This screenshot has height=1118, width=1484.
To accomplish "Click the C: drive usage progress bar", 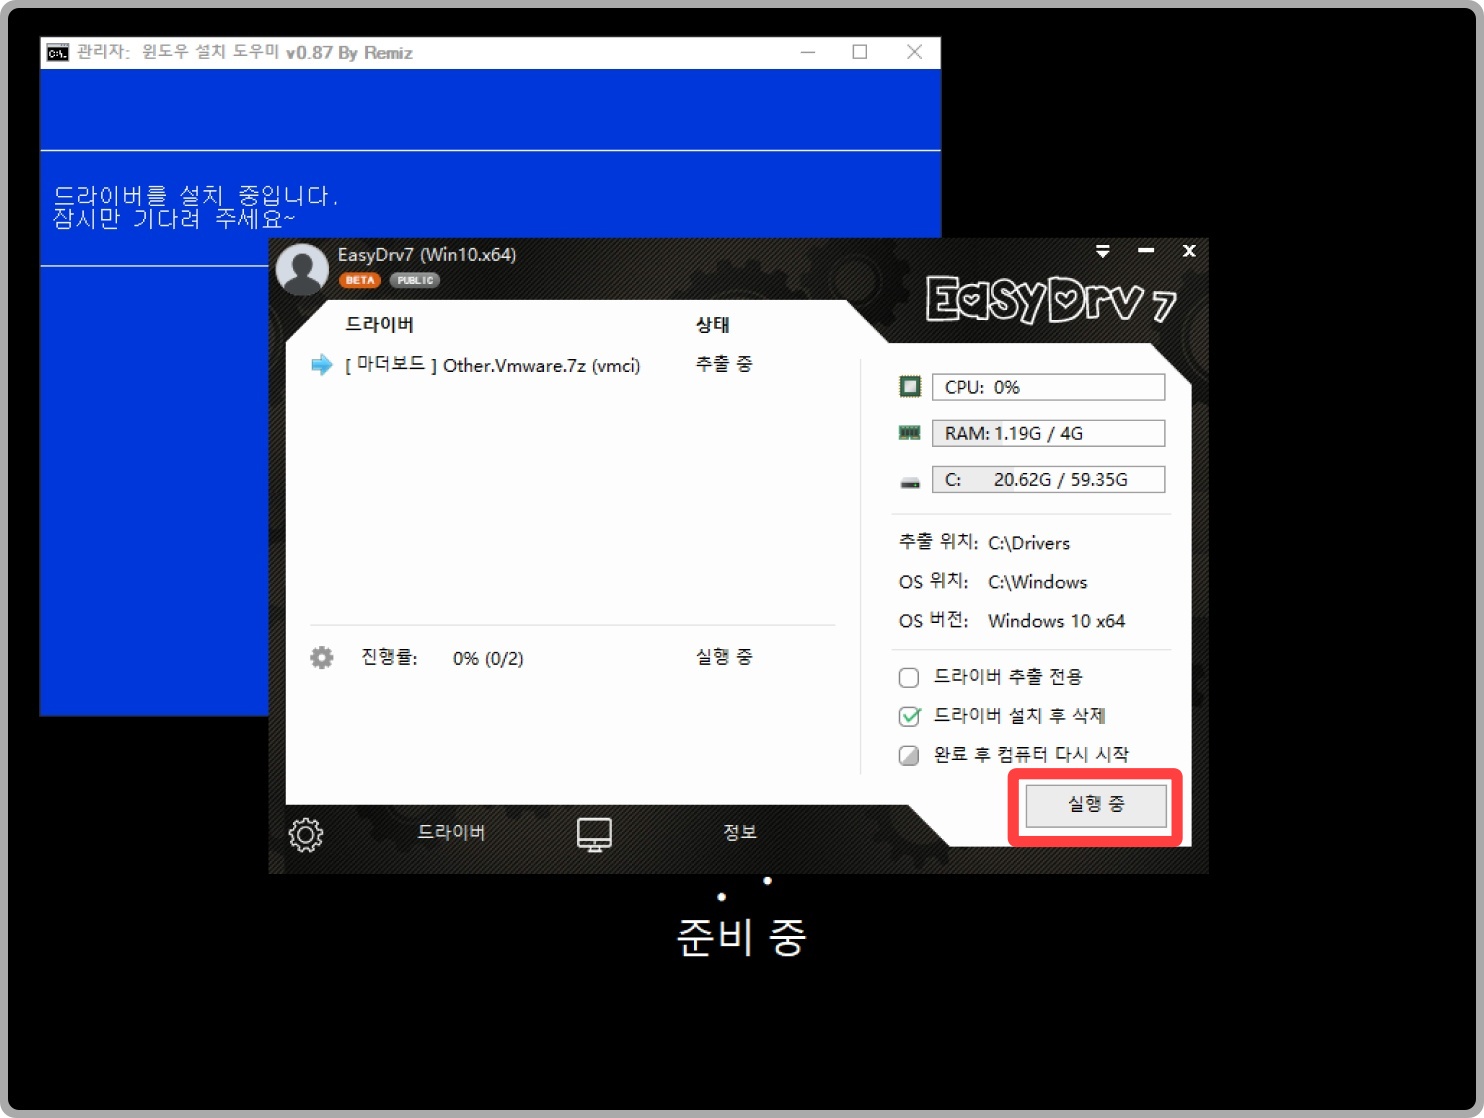I will click(1047, 479).
